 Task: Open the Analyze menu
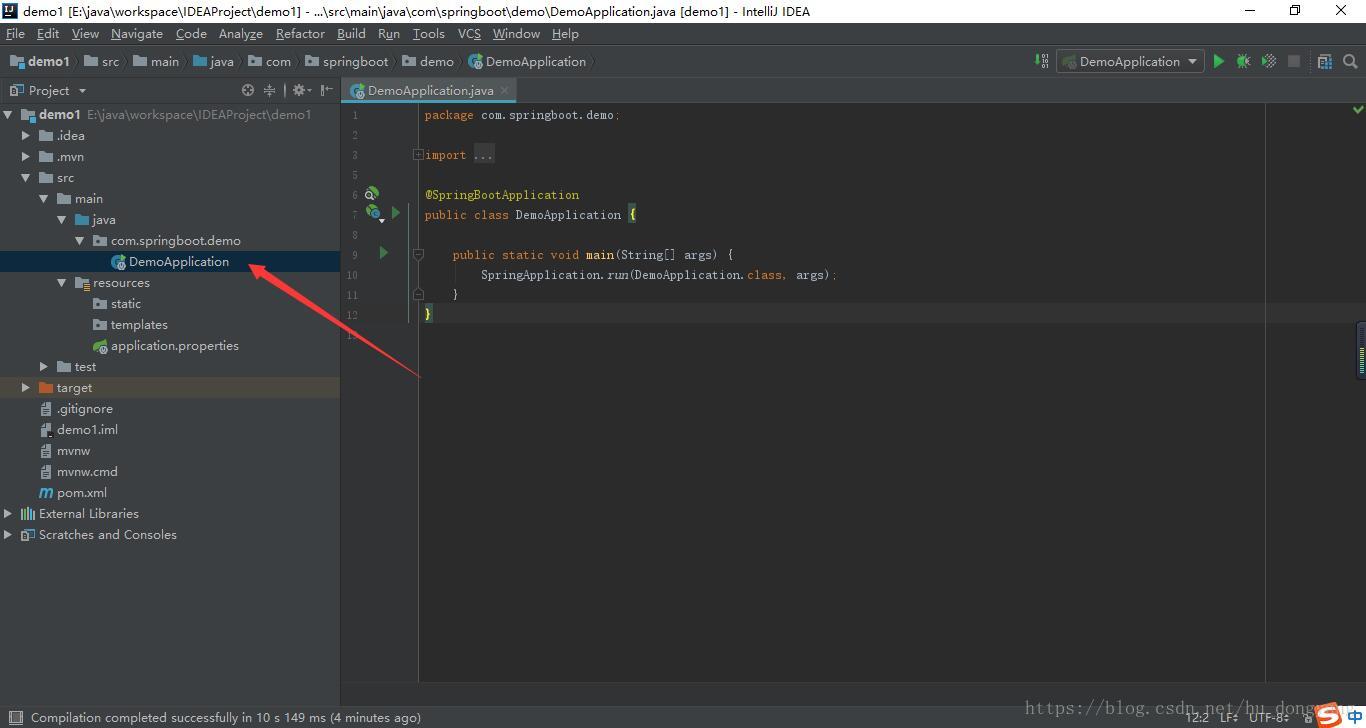(x=240, y=33)
